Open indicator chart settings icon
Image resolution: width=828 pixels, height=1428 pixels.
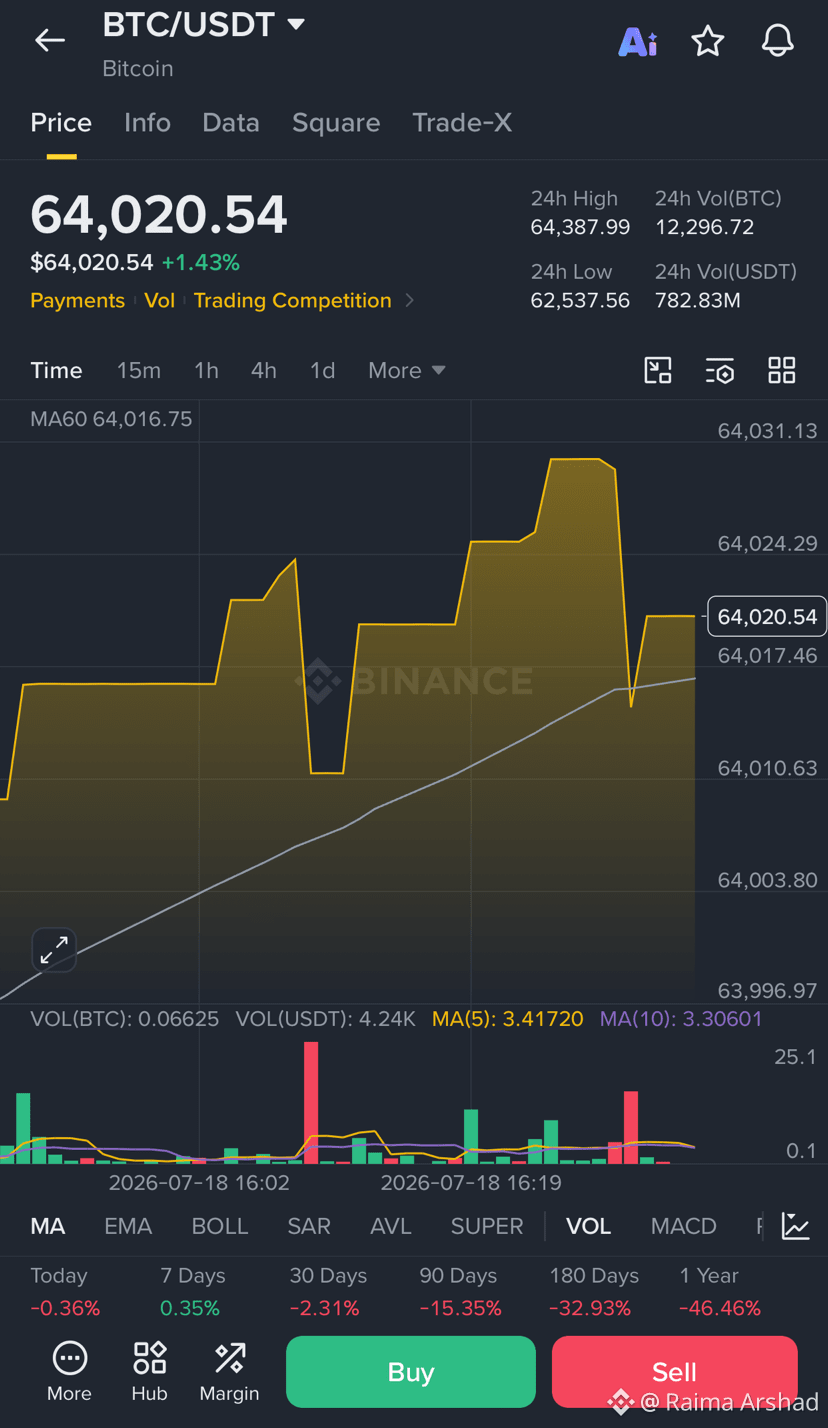[796, 1226]
